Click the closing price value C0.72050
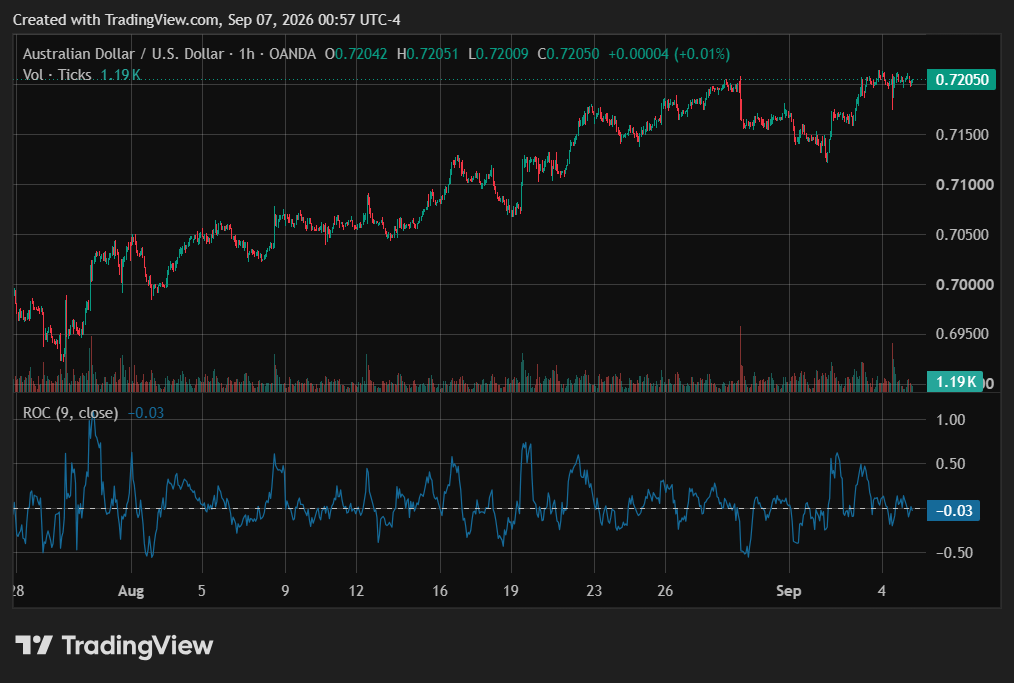This screenshot has width=1014, height=683. (x=568, y=54)
